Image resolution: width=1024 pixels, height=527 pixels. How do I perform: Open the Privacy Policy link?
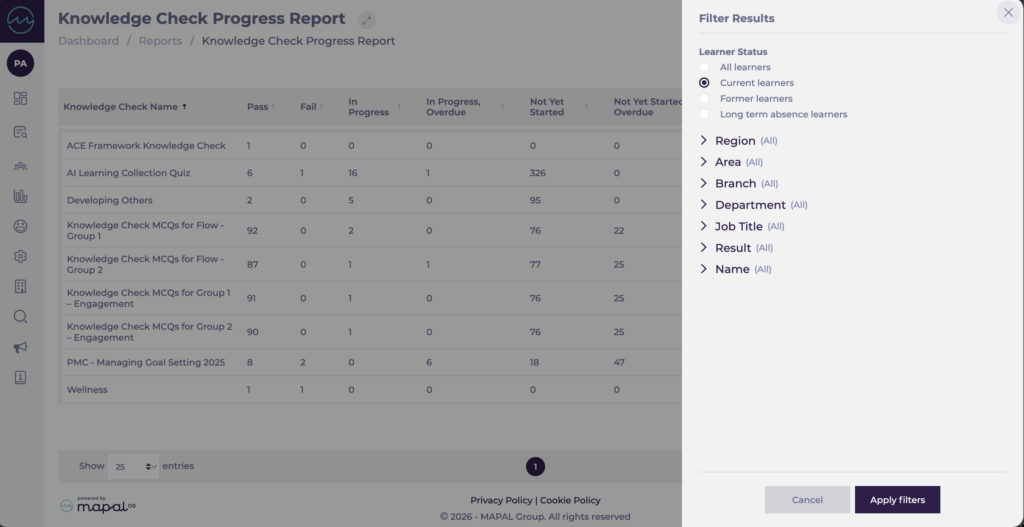click(501, 500)
